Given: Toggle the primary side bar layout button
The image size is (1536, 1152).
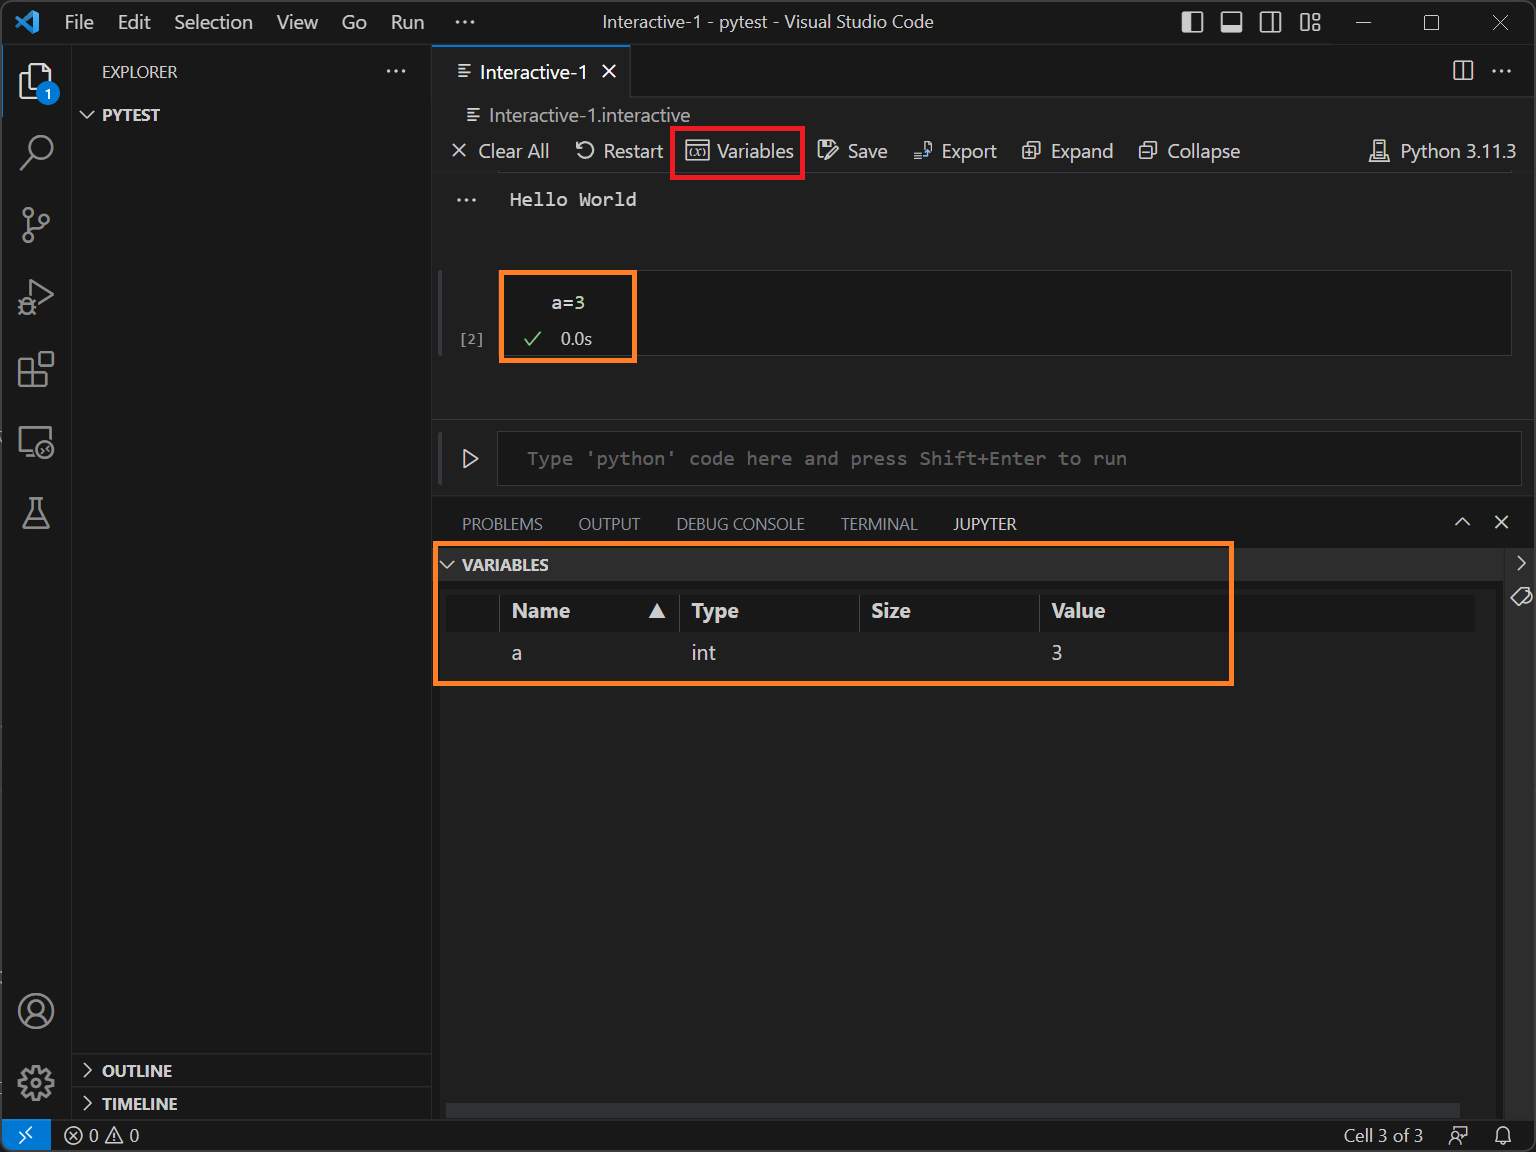Looking at the screenshot, I should [1192, 22].
